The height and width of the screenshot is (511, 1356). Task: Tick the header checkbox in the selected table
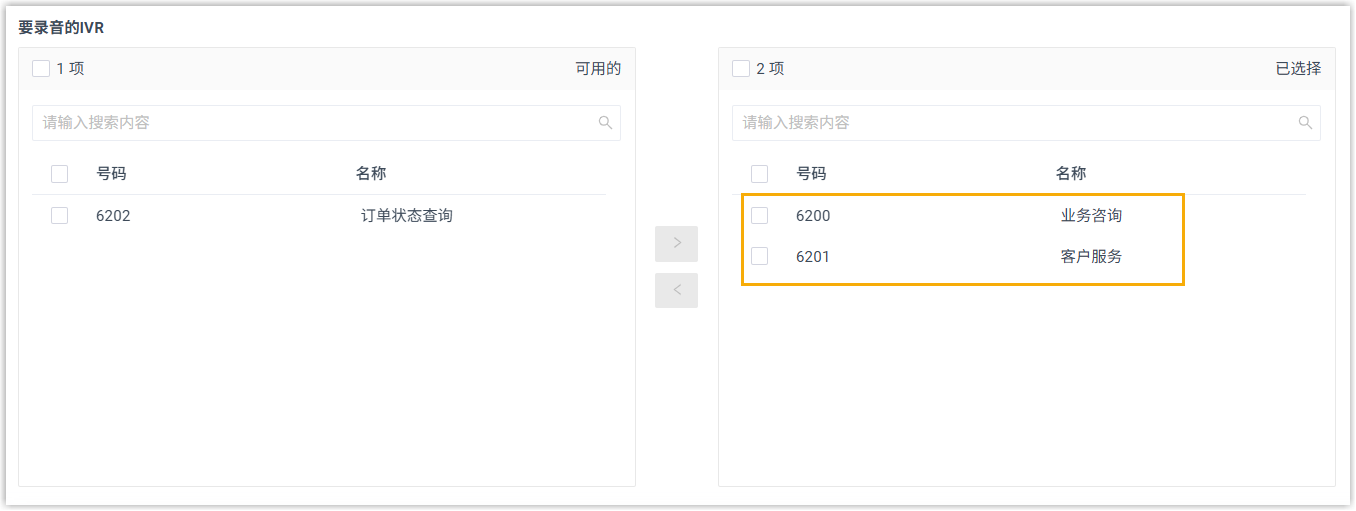760,174
